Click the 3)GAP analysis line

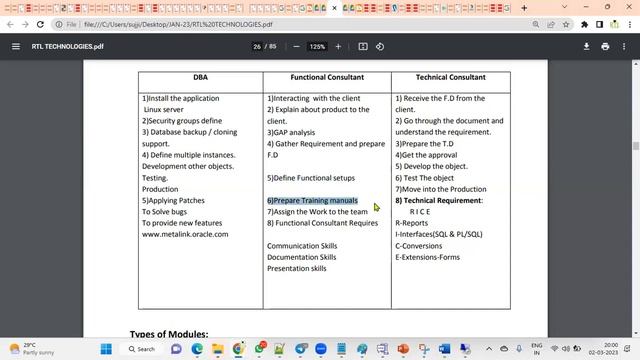(x=291, y=132)
